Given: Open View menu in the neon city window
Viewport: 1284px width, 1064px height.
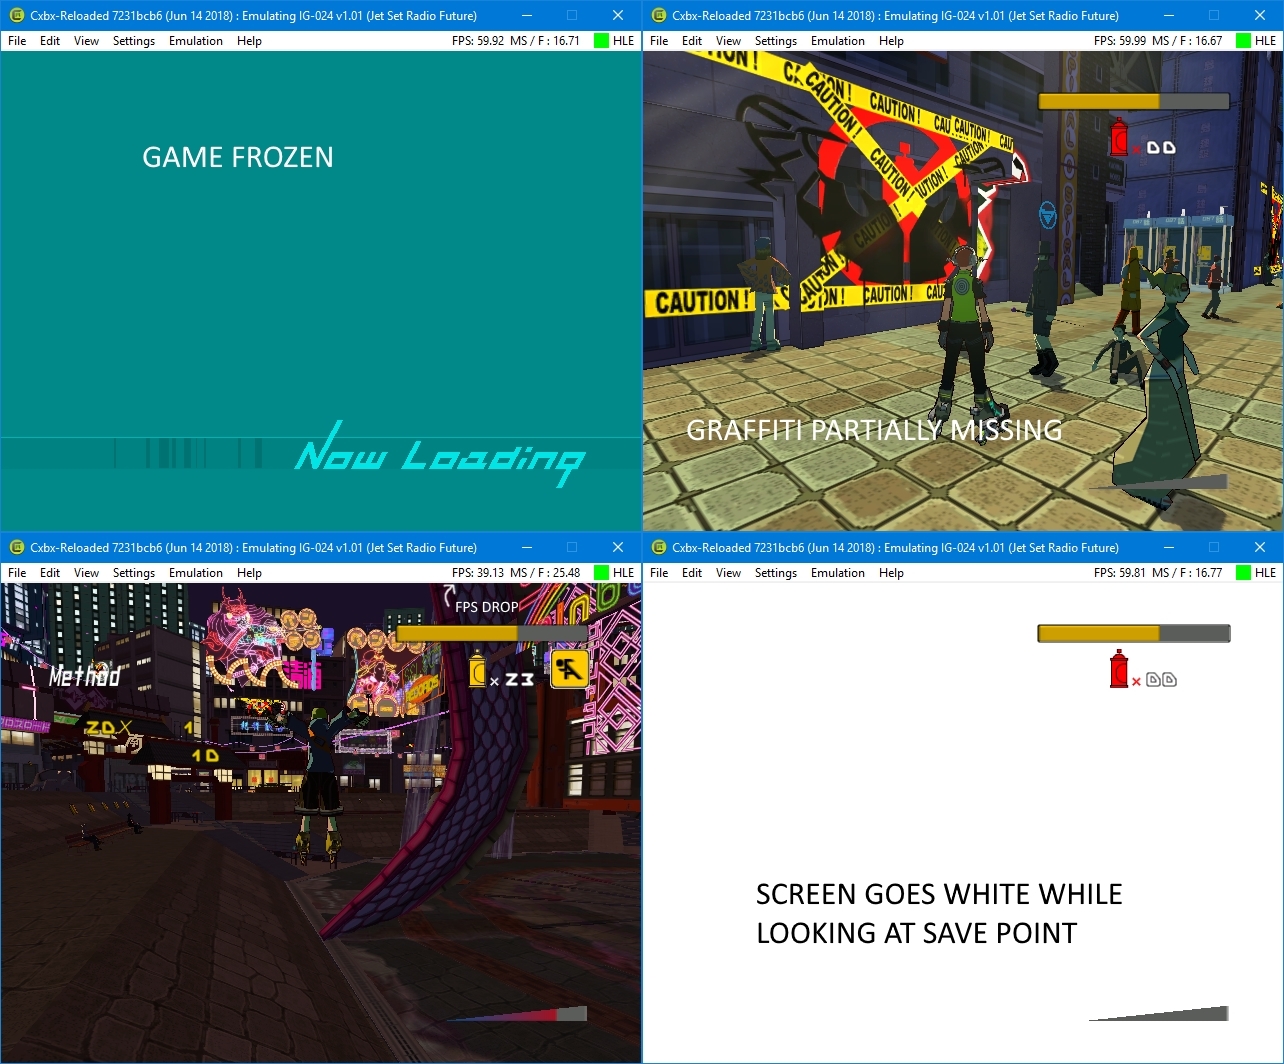Looking at the screenshot, I should (87, 573).
